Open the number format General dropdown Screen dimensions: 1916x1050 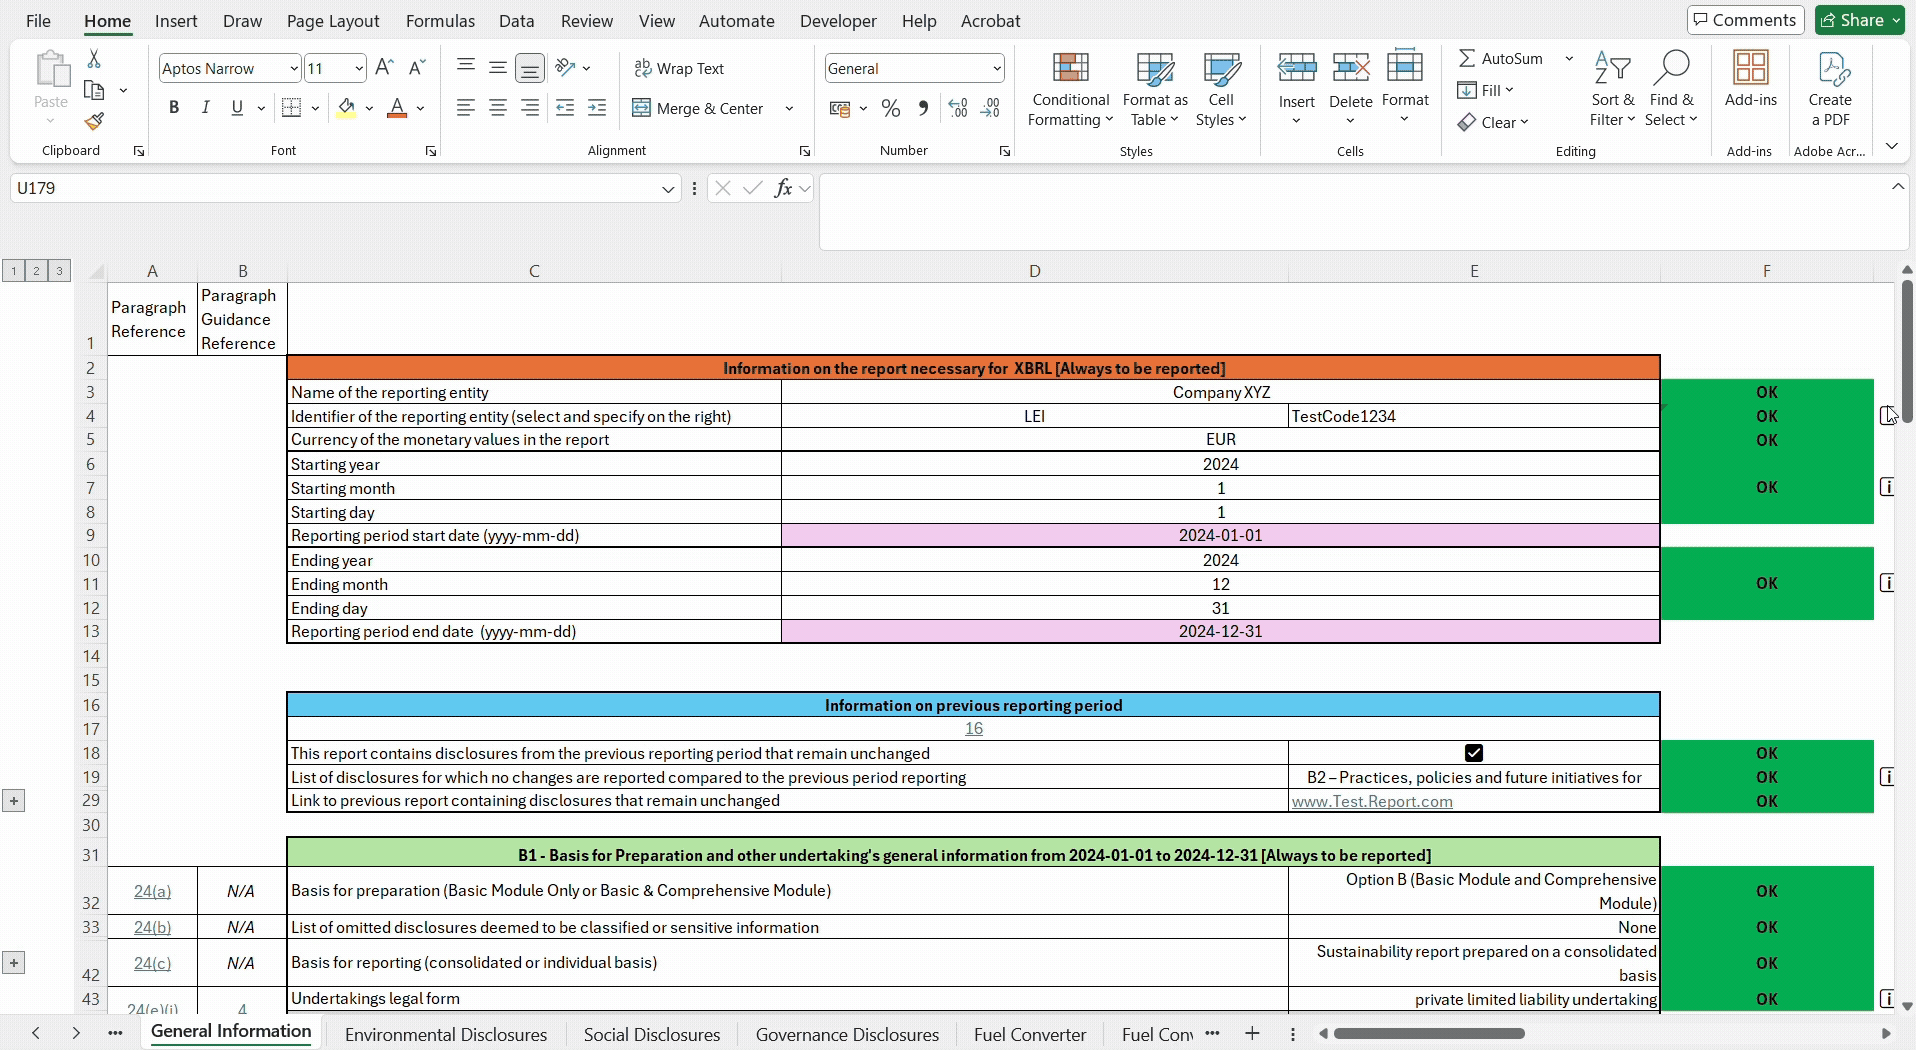coord(997,68)
